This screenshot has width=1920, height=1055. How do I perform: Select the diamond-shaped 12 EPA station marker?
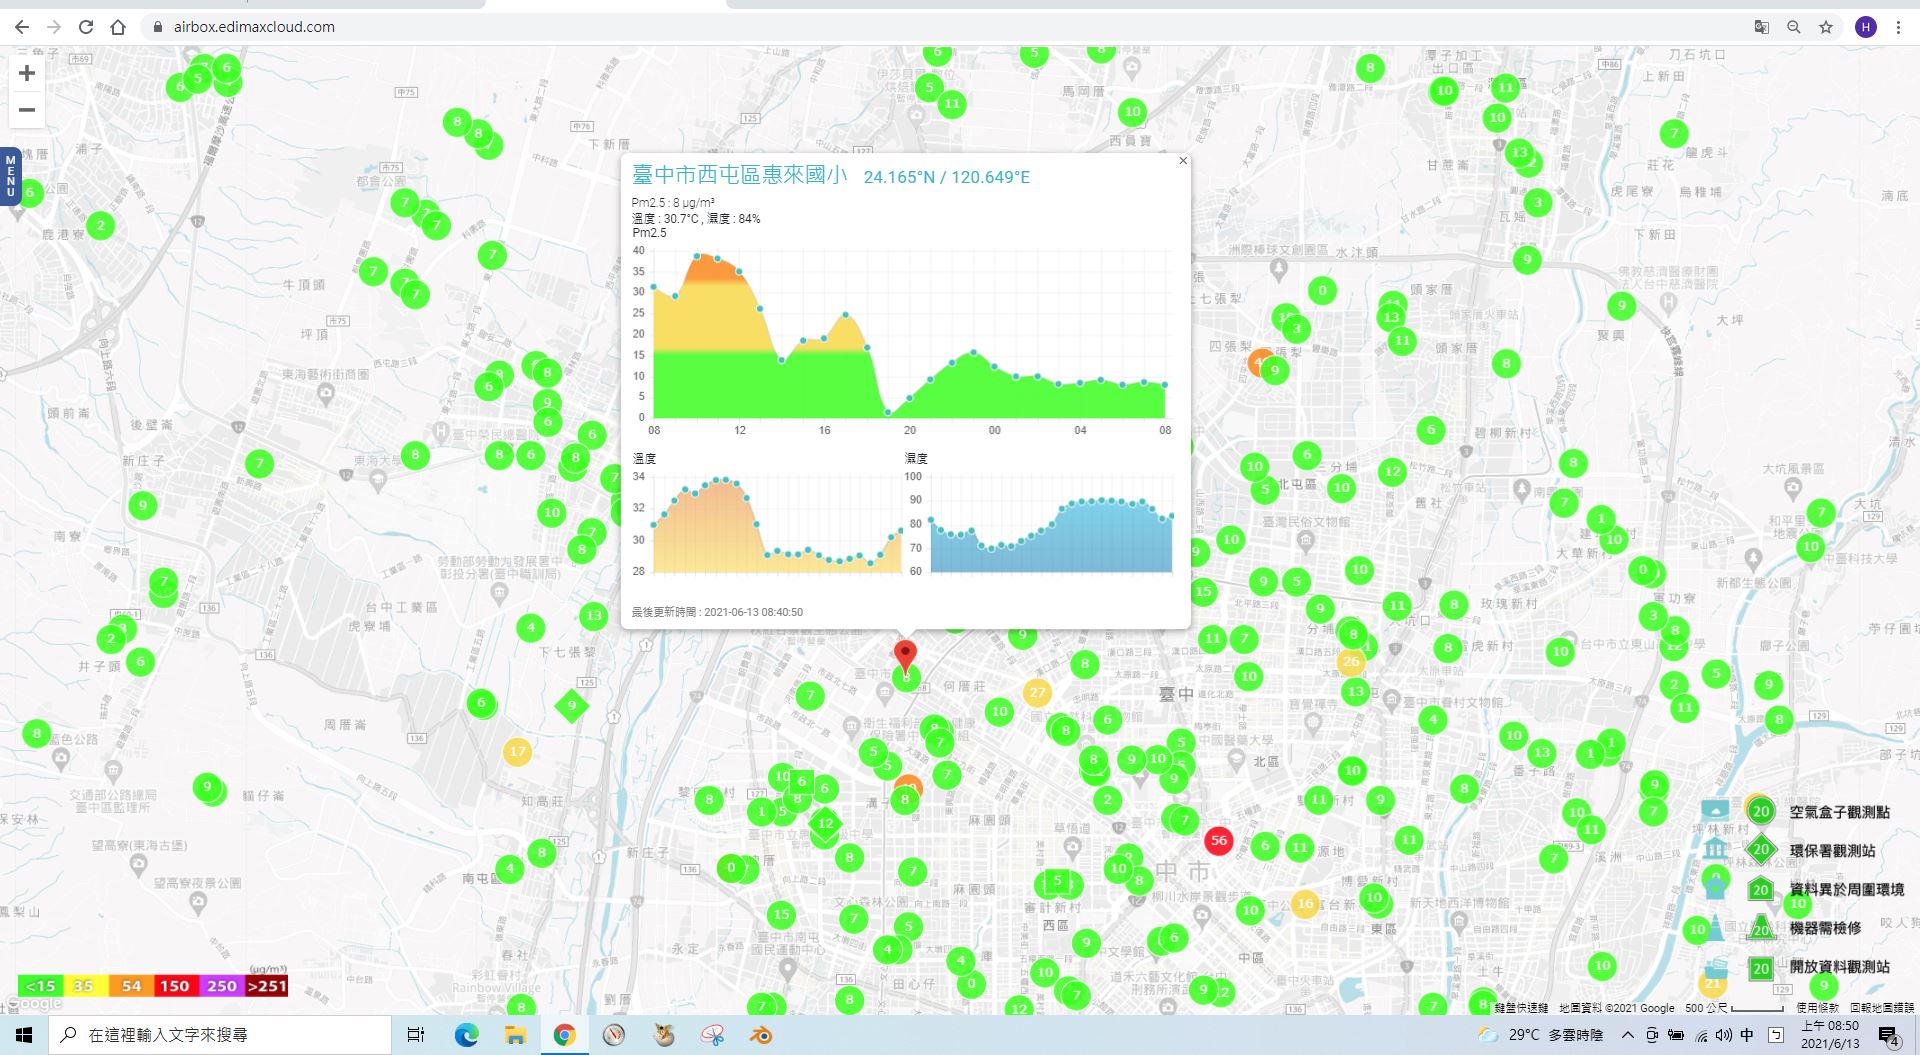825,824
